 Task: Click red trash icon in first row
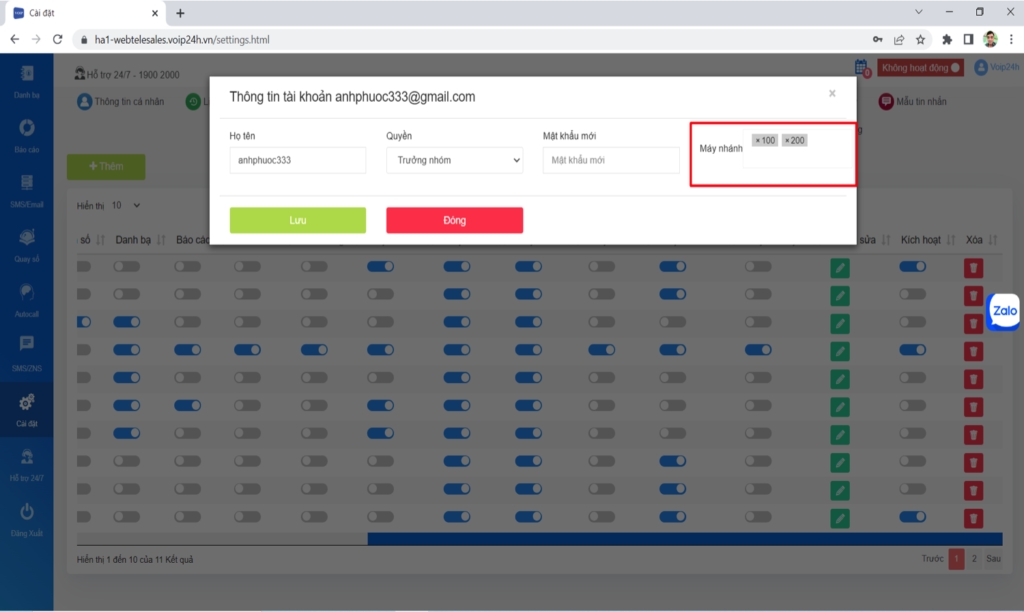[x=973, y=267]
